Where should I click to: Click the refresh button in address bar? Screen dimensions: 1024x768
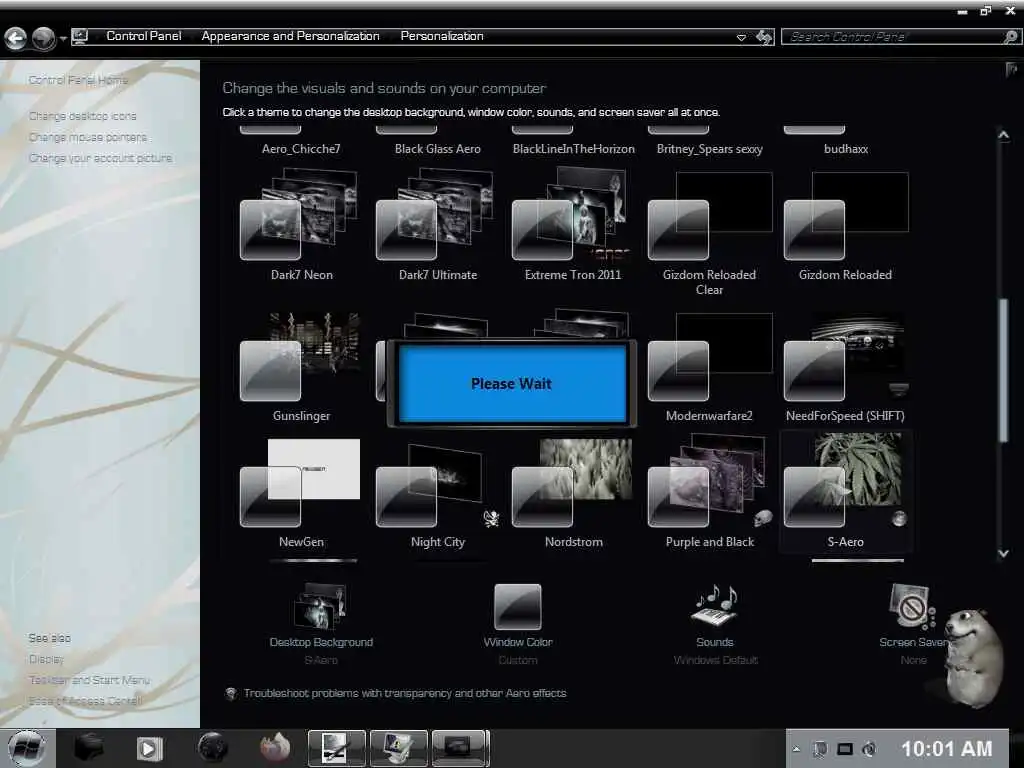point(763,37)
